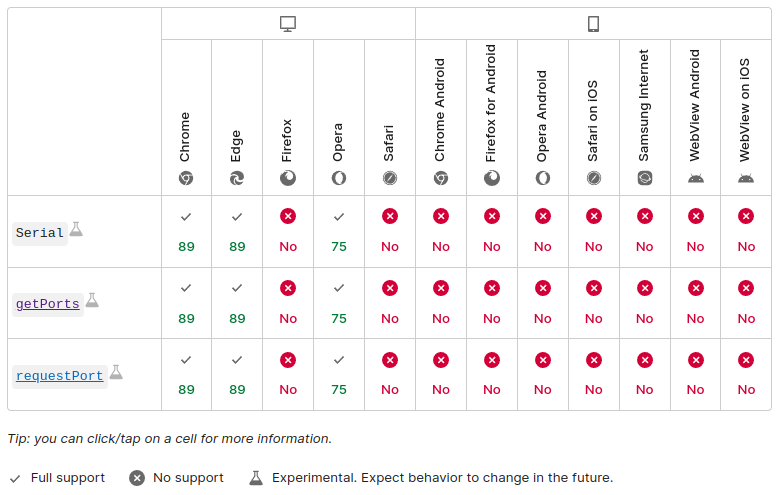Click the desktop platform monitor icon
This screenshot has height=495, width=780.
(288, 24)
